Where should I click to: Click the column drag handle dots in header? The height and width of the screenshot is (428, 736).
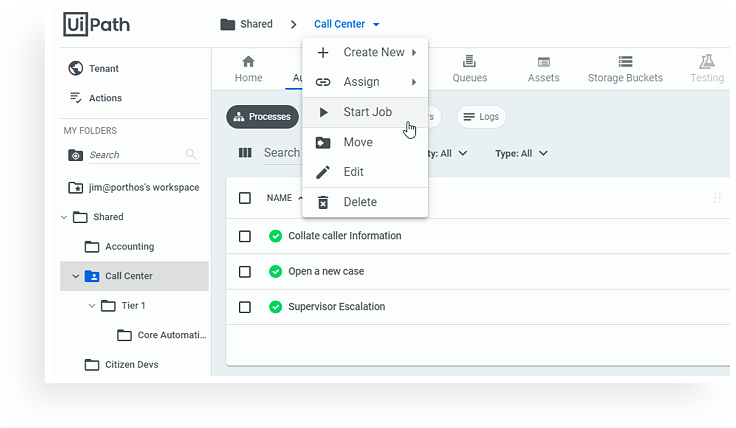pyautogui.click(x=717, y=198)
